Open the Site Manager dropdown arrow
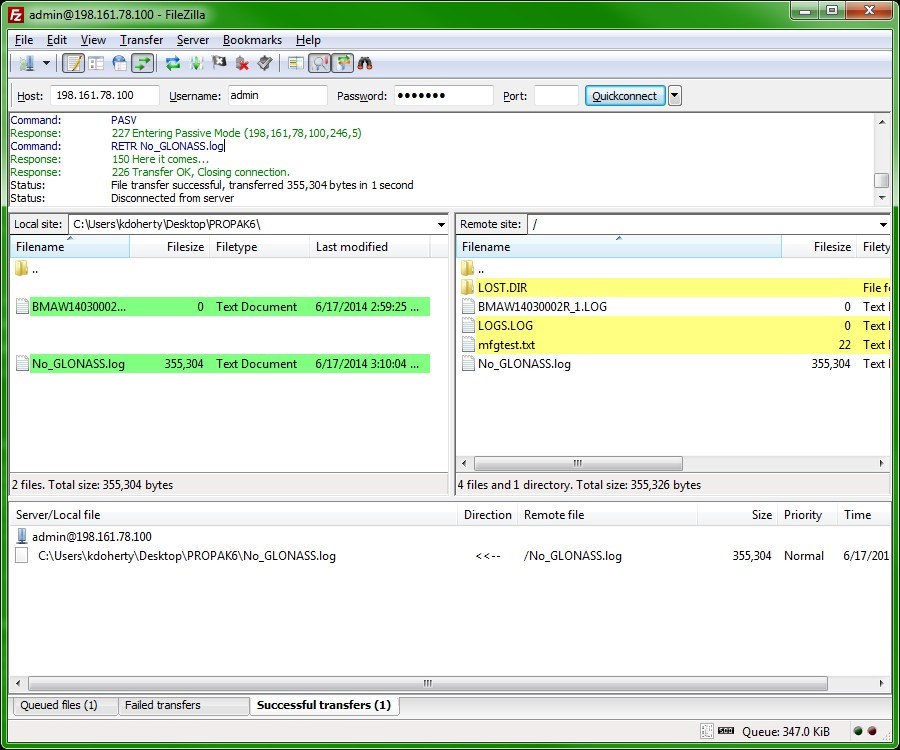This screenshot has width=900, height=750. point(46,63)
